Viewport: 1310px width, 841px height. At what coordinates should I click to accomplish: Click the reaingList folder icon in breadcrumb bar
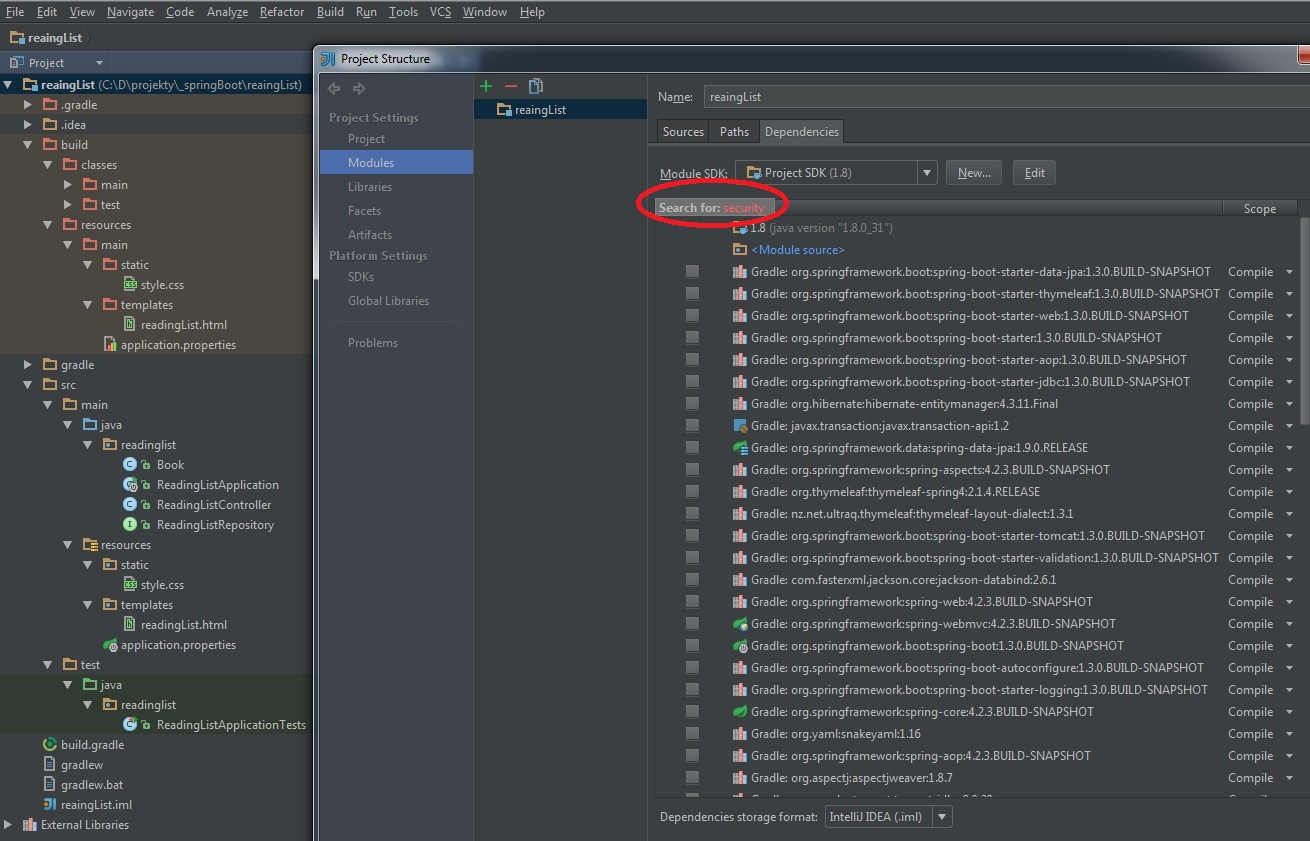[x=17, y=38]
